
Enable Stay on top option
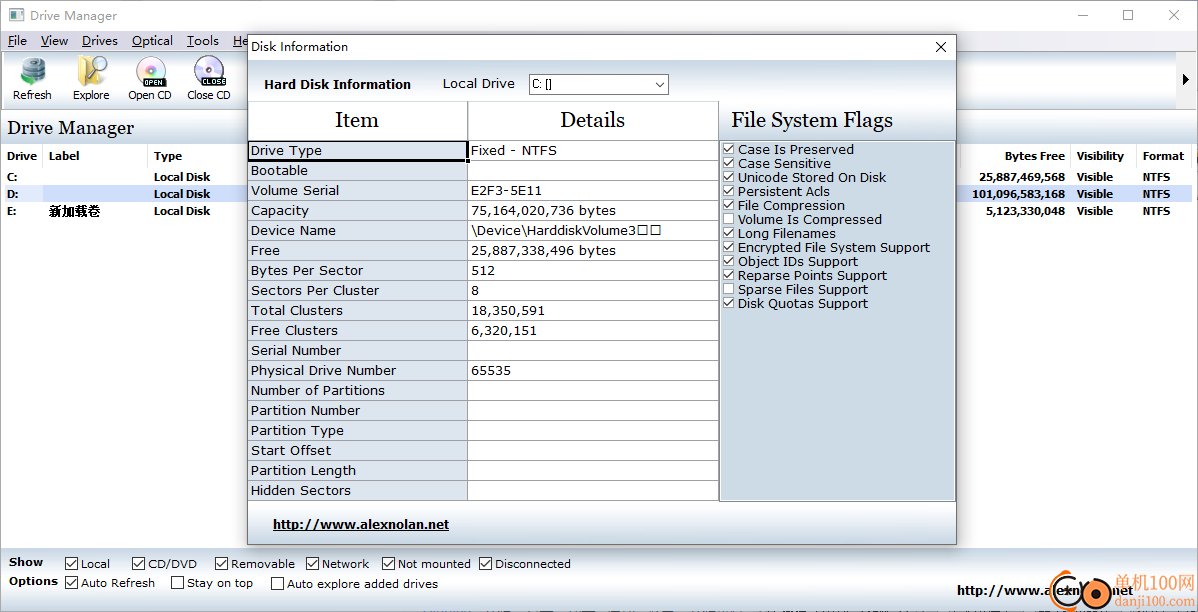point(177,583)
